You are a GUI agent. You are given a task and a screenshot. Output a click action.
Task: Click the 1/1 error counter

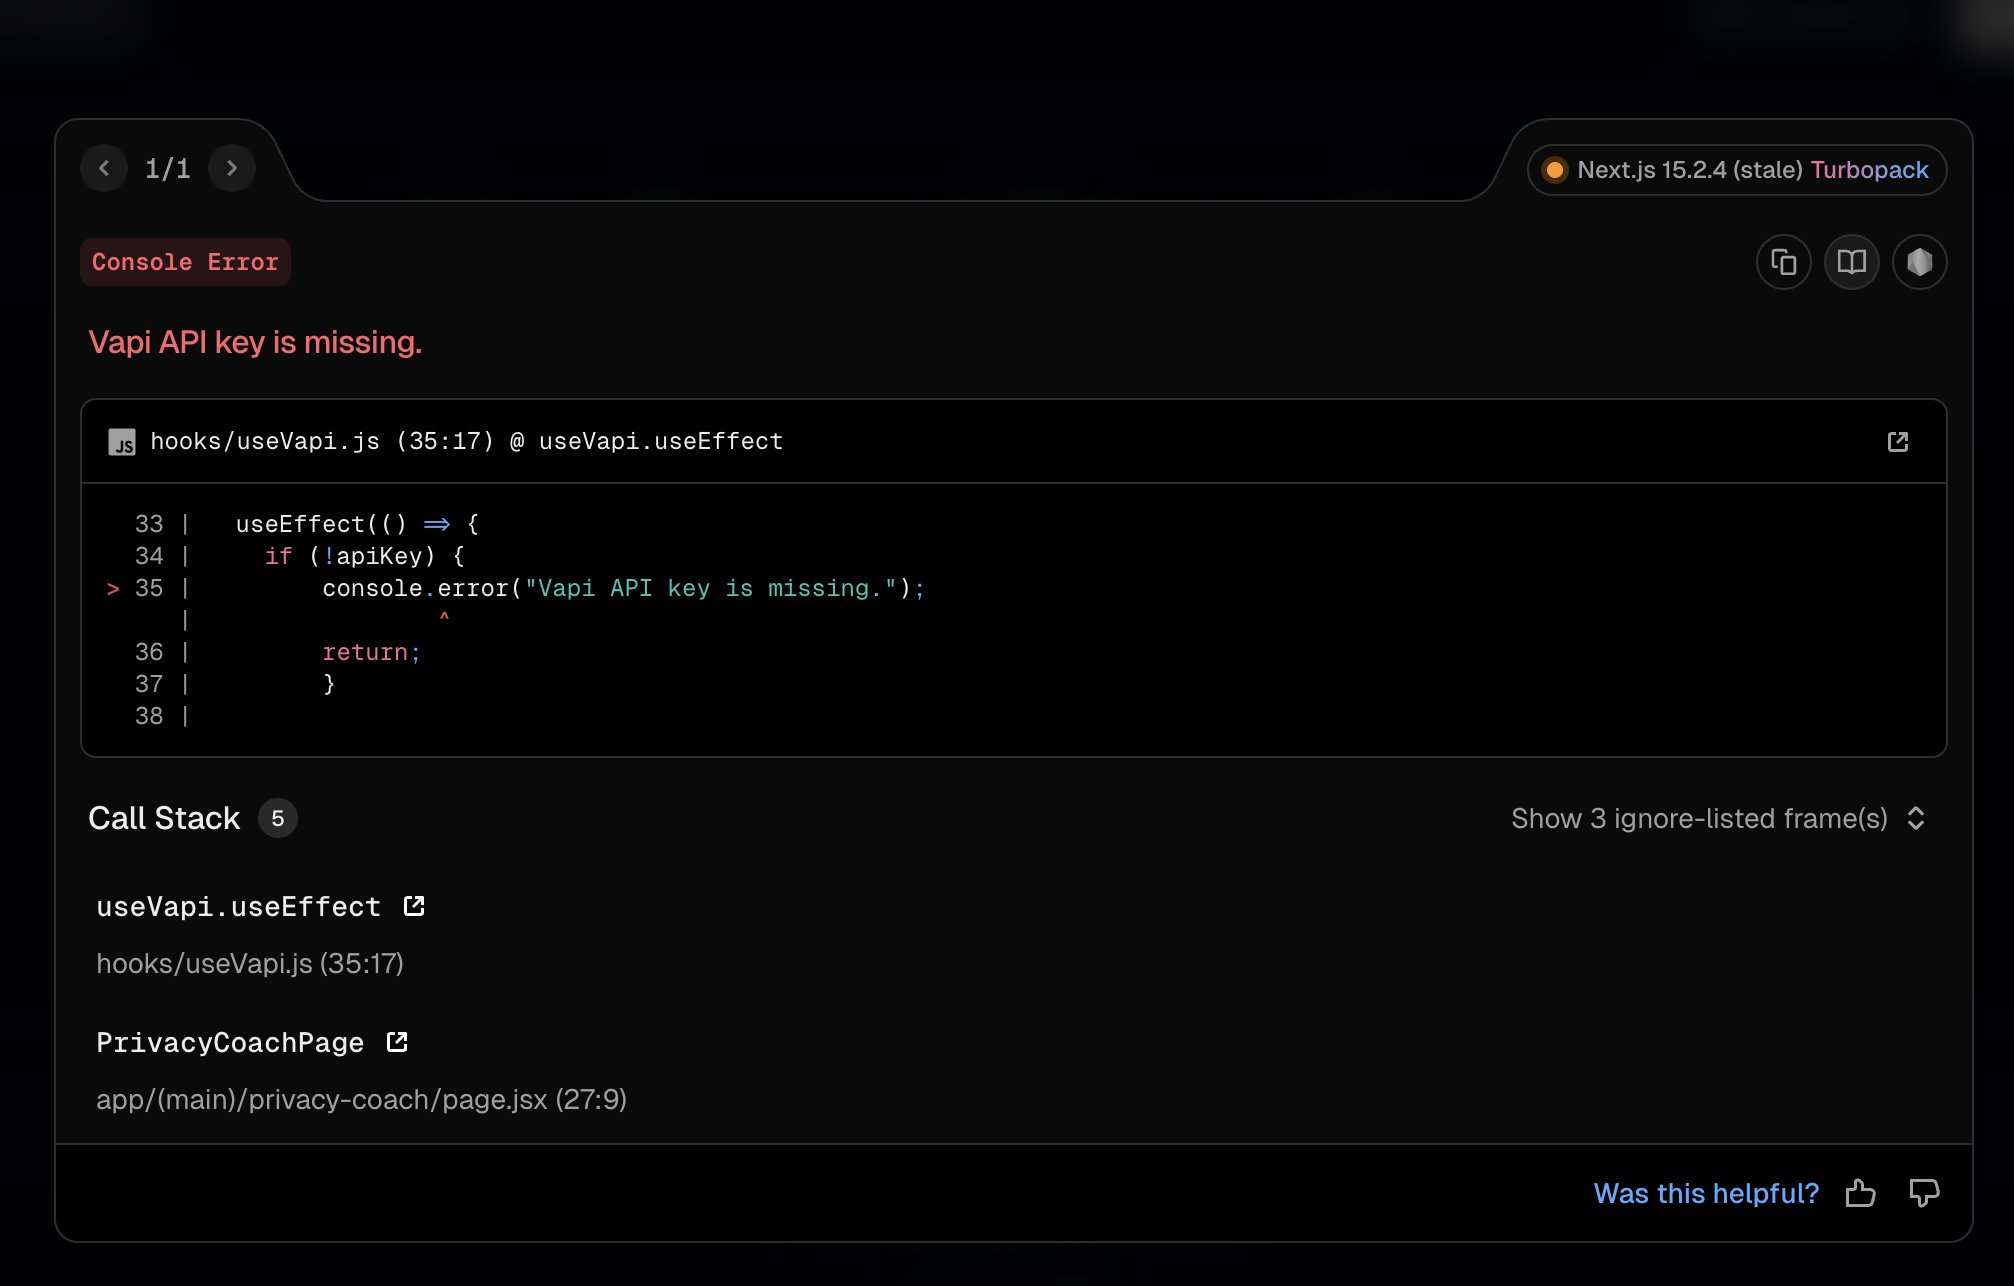[168, 168]
